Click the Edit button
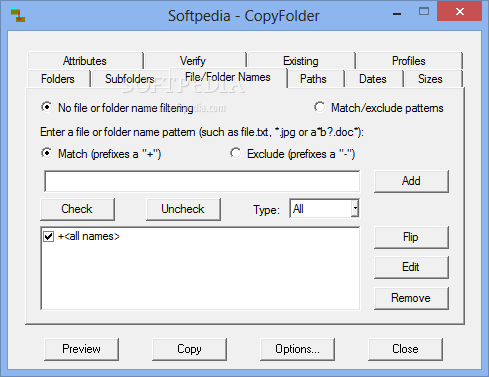 click(x=411, y=267)
